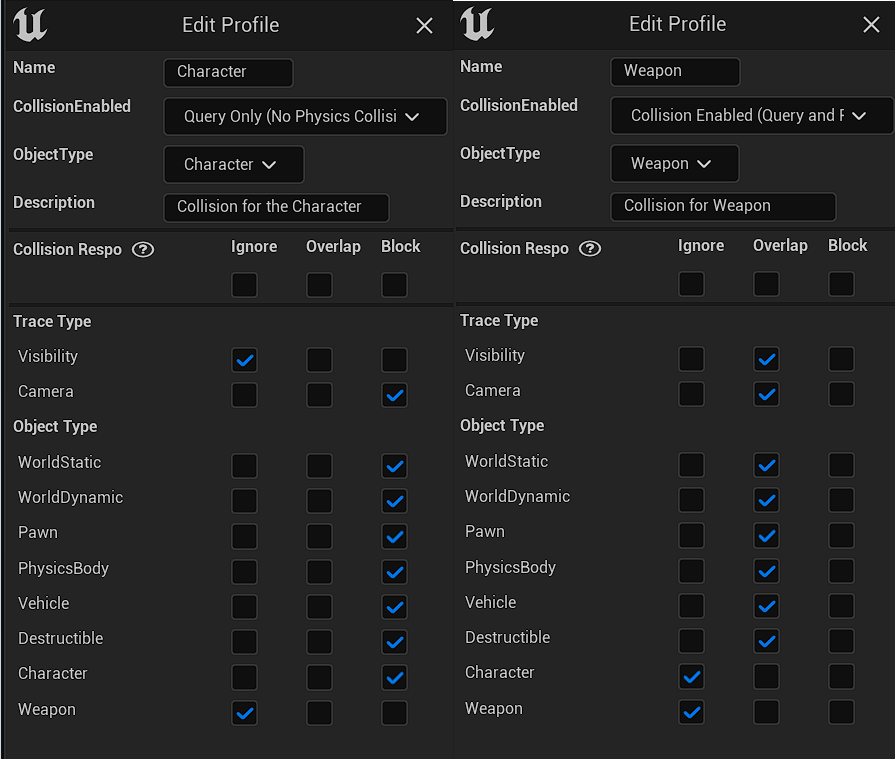Set Character row to Overlap in the Character profile
Image resolution: width=895 pixels, height=759 pixels.
pos(319,677)
